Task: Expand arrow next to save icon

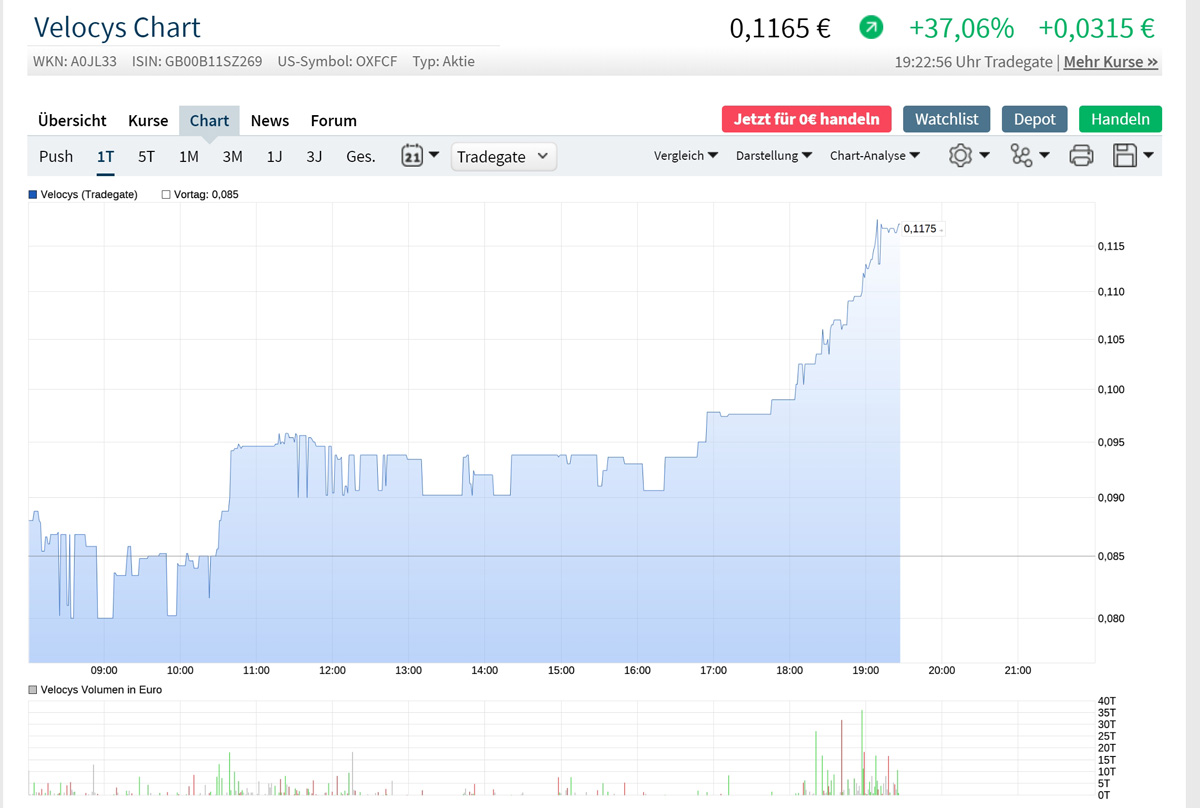Action: [1148, 155]
